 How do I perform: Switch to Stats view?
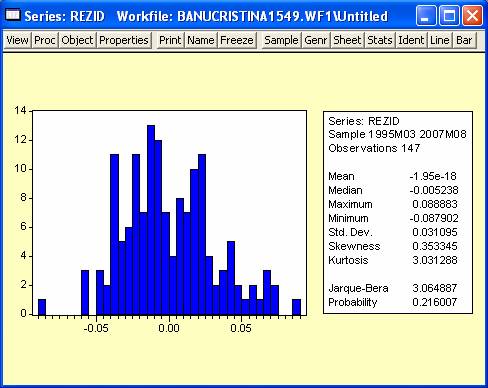point(380,40)
